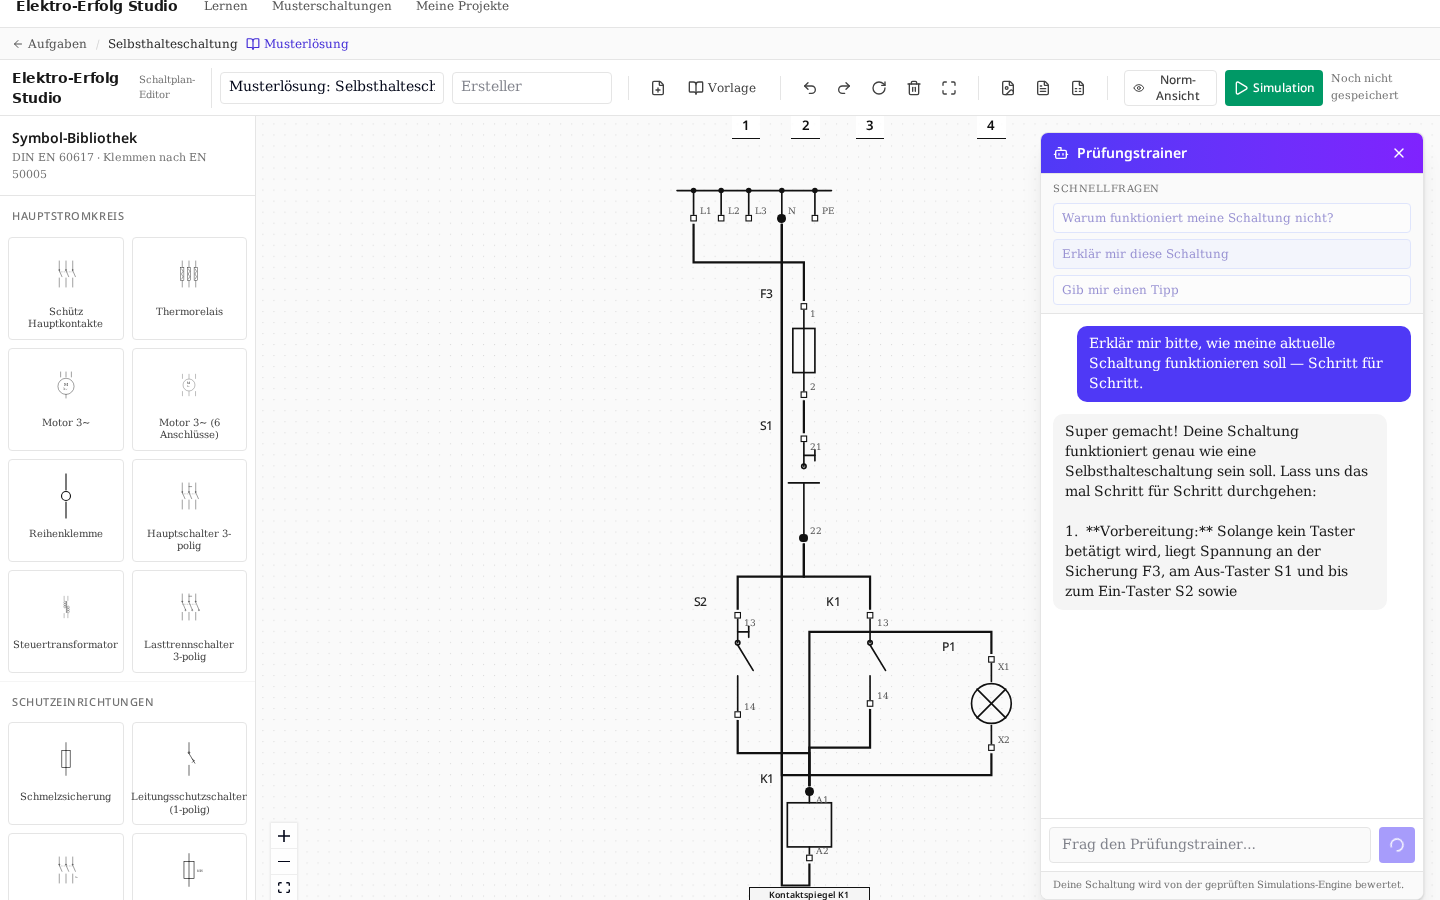Select the Hauptschalter 3-polig symbol
1440x900 pixels.
[189, 510]
